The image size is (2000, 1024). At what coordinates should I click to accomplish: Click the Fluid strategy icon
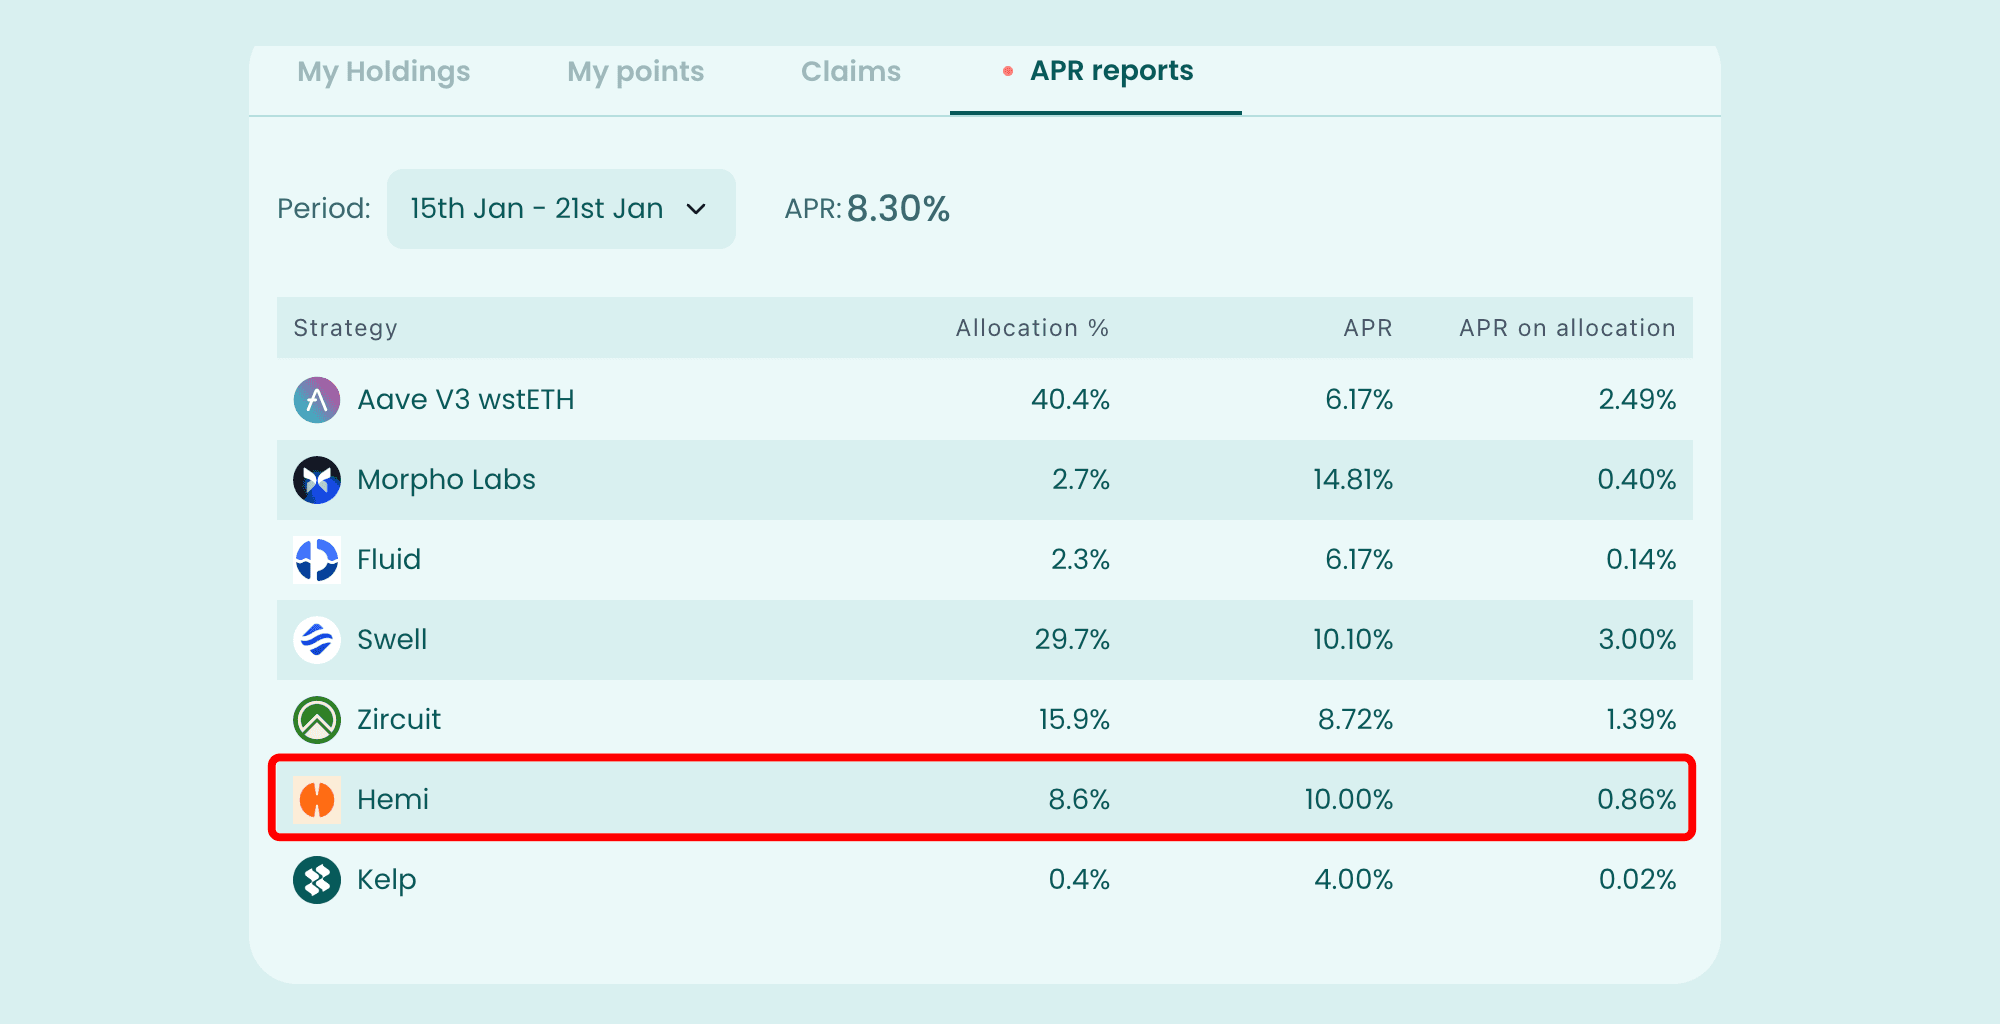point(317,560)
